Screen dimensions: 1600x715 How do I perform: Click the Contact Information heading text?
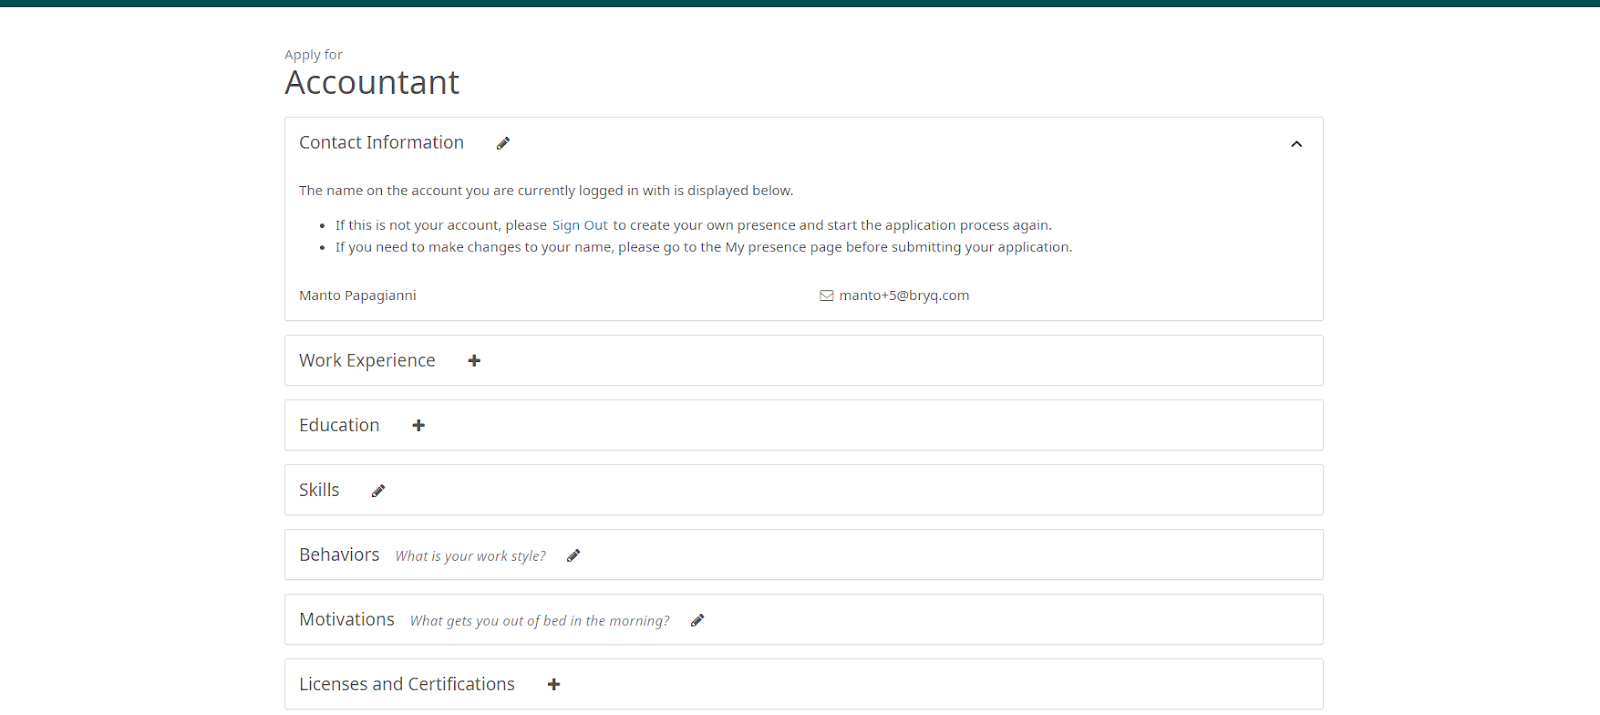(x=381, y=143)
